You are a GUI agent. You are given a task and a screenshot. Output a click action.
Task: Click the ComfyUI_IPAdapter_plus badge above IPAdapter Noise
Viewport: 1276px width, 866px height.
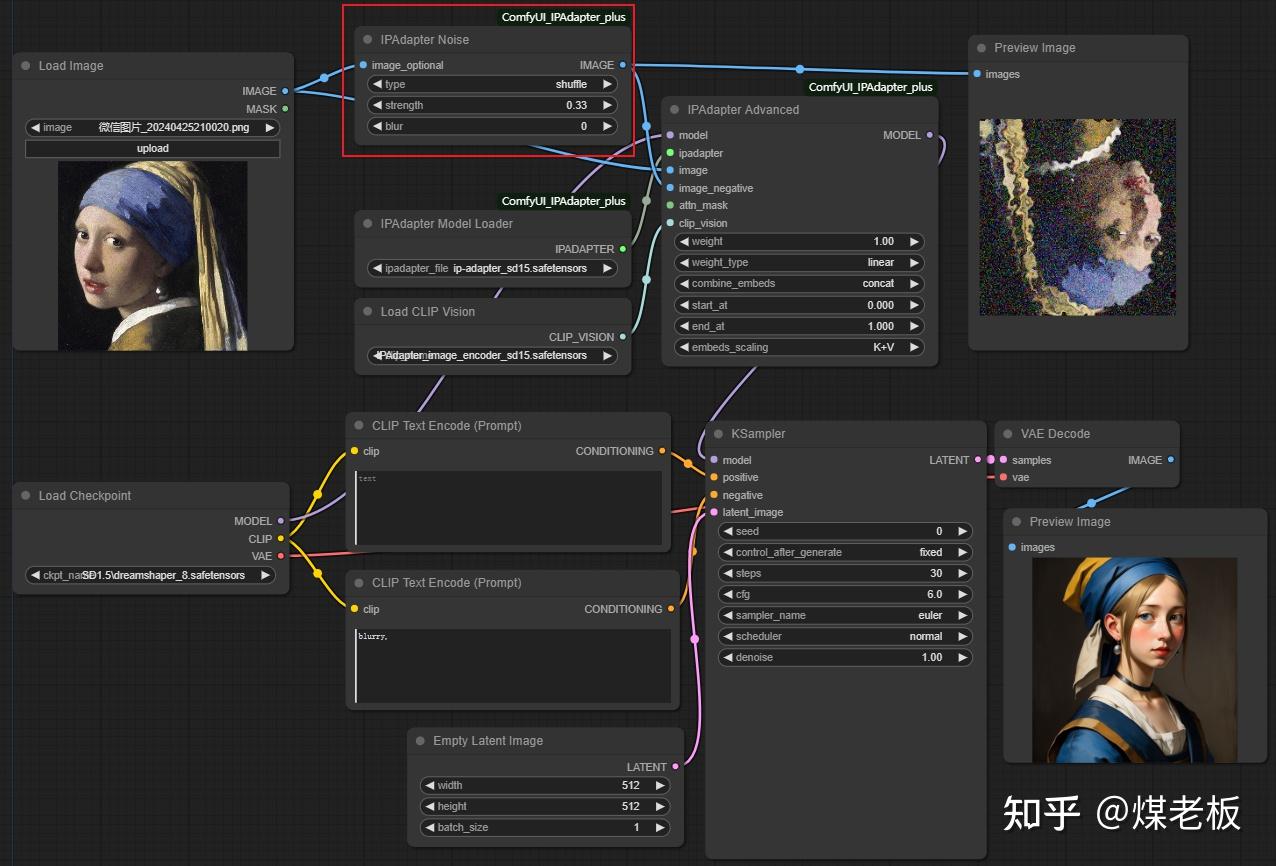pos(564,17)
